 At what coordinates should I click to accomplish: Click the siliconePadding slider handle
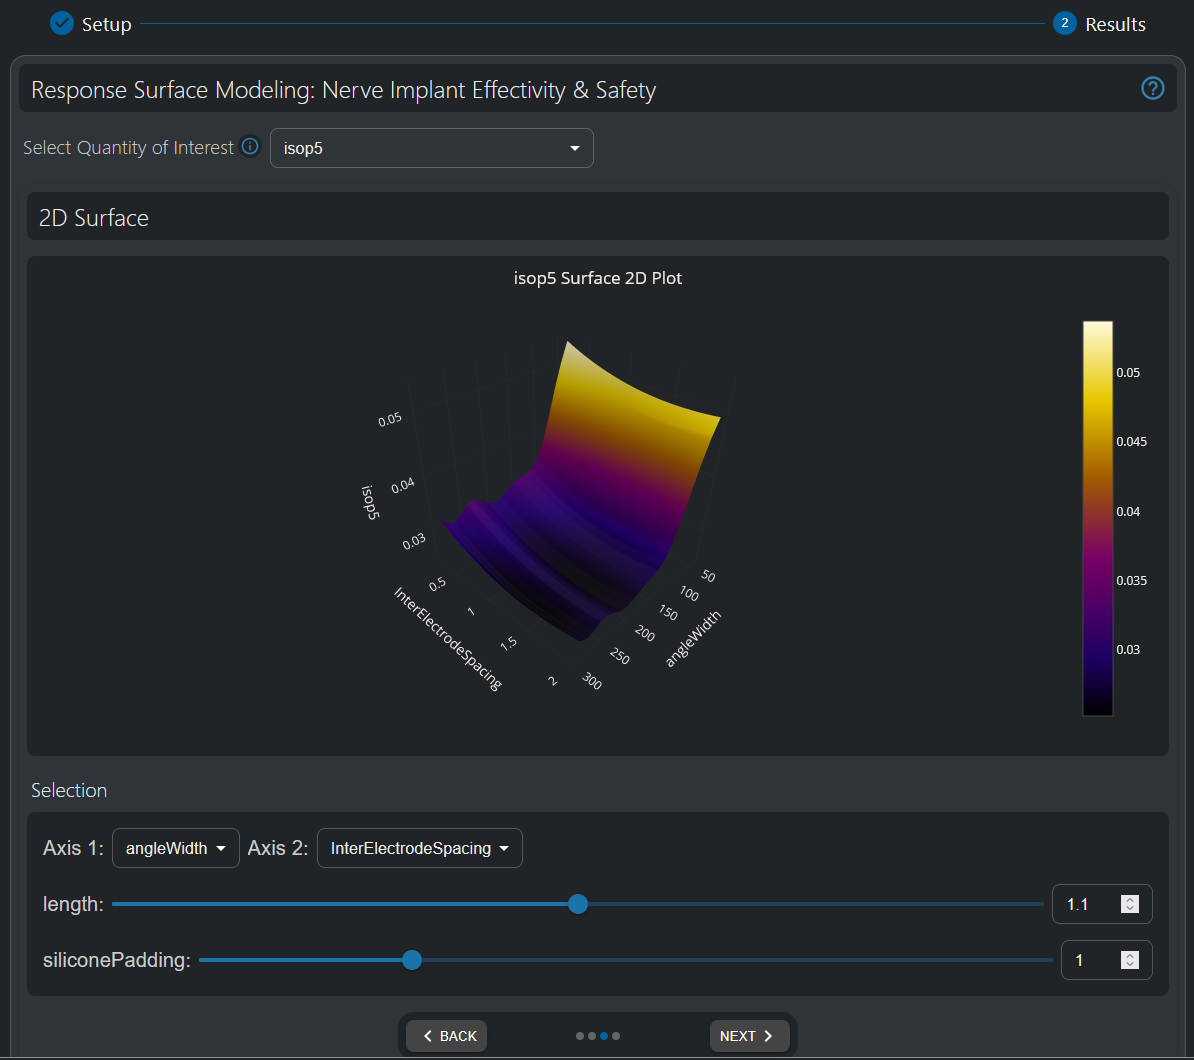(411, 960)
